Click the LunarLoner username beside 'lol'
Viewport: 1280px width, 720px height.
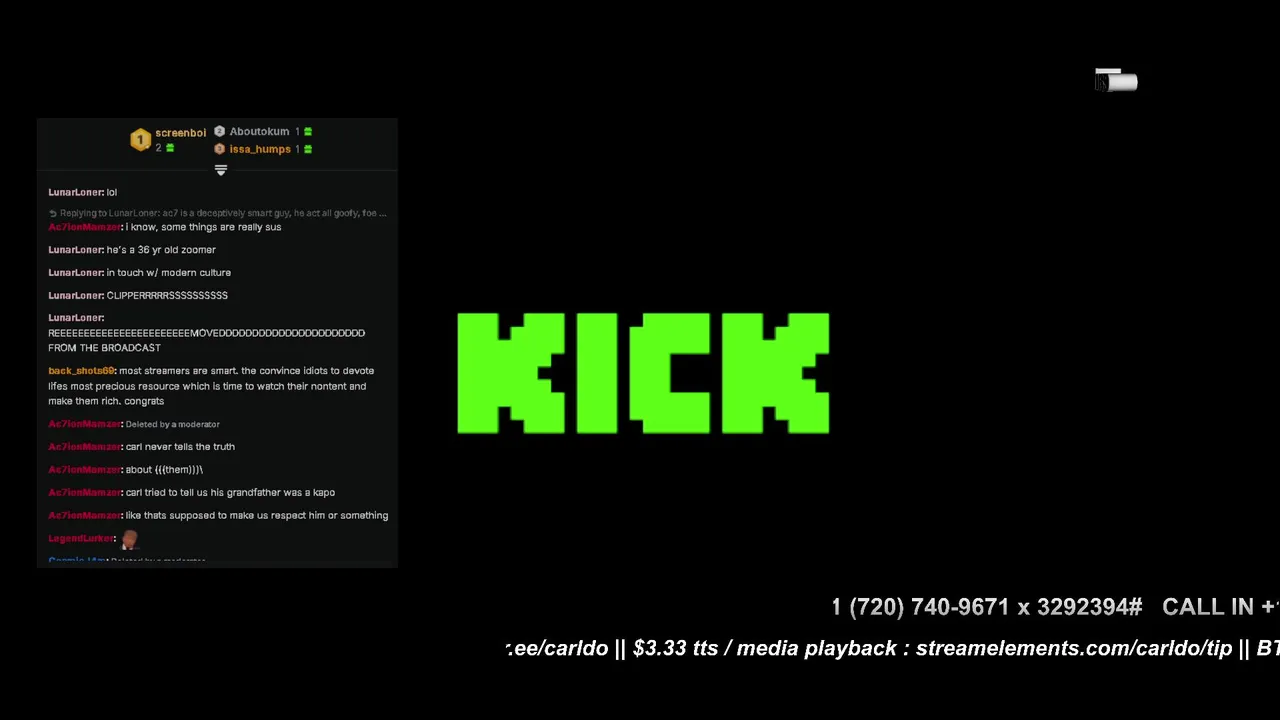click(x=76, y=192)
